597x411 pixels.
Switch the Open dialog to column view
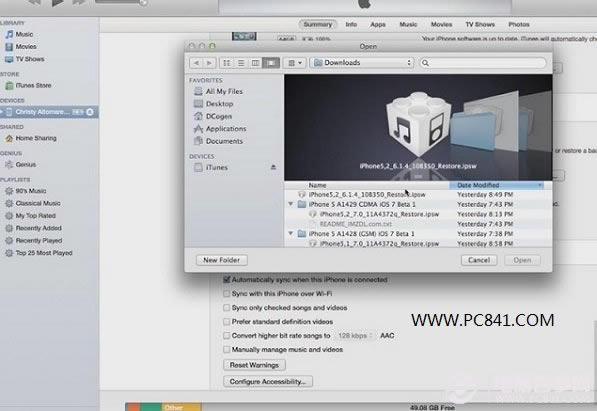click(255, 63)
